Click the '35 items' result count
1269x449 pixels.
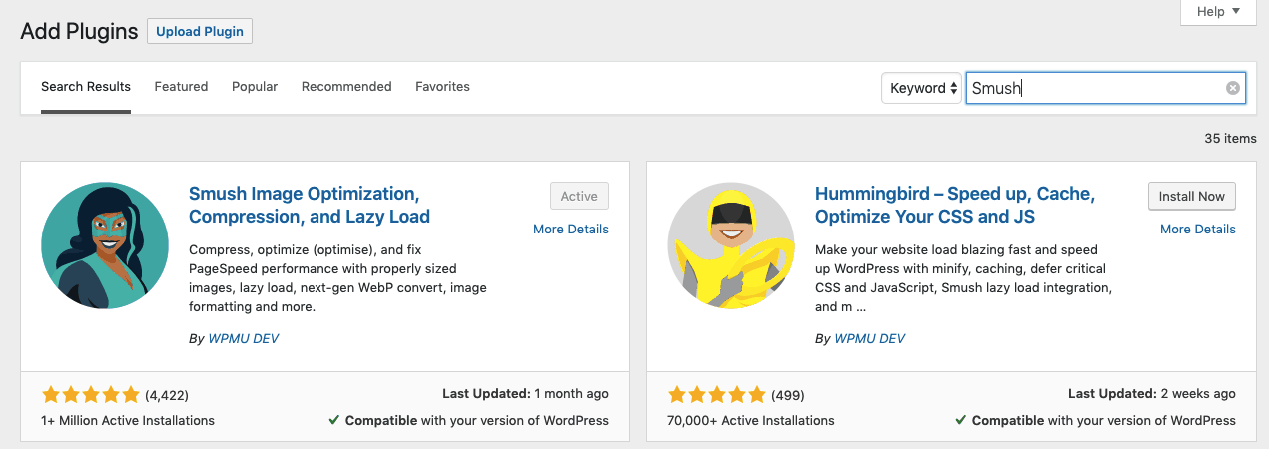click(1230, 139)
